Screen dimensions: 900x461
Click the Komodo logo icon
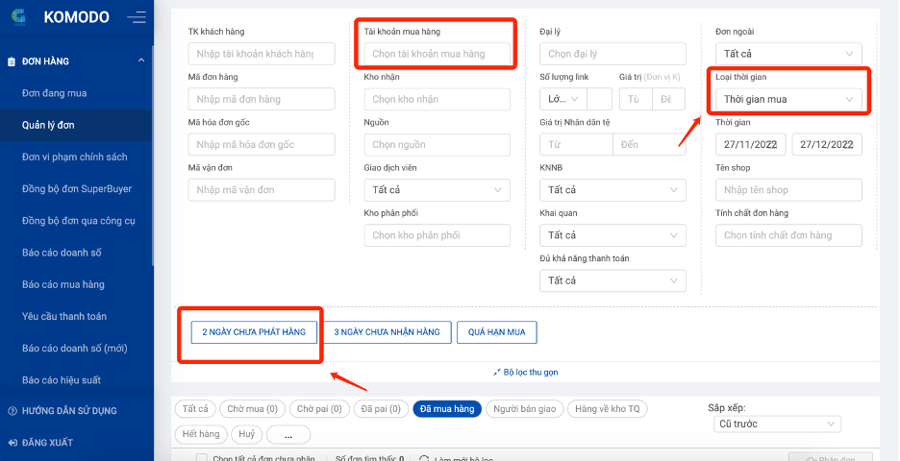pos(19,17)
